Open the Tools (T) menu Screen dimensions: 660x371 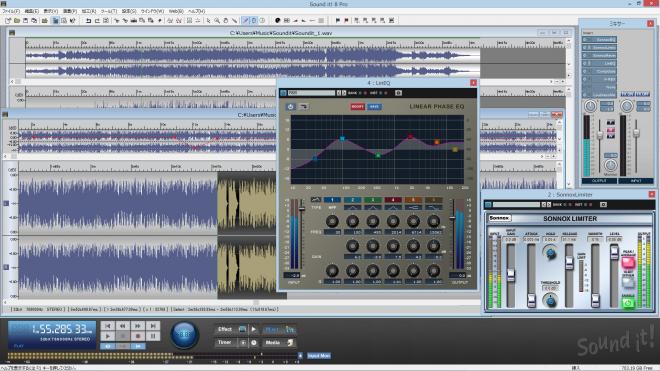[109, 11]
